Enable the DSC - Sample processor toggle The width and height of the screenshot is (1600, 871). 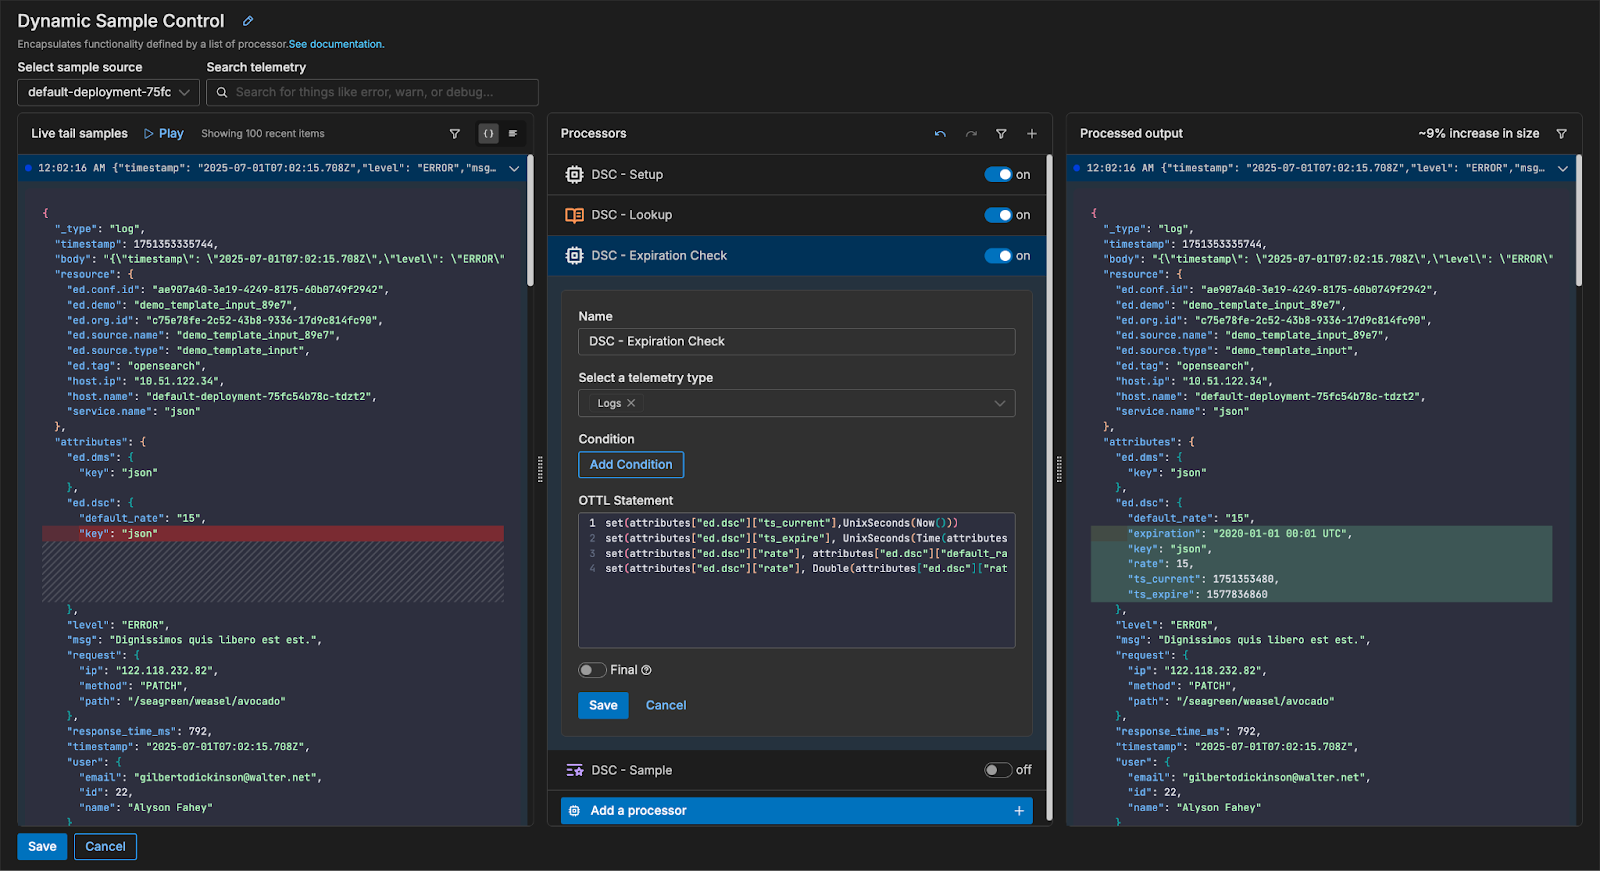pos(998,770)
